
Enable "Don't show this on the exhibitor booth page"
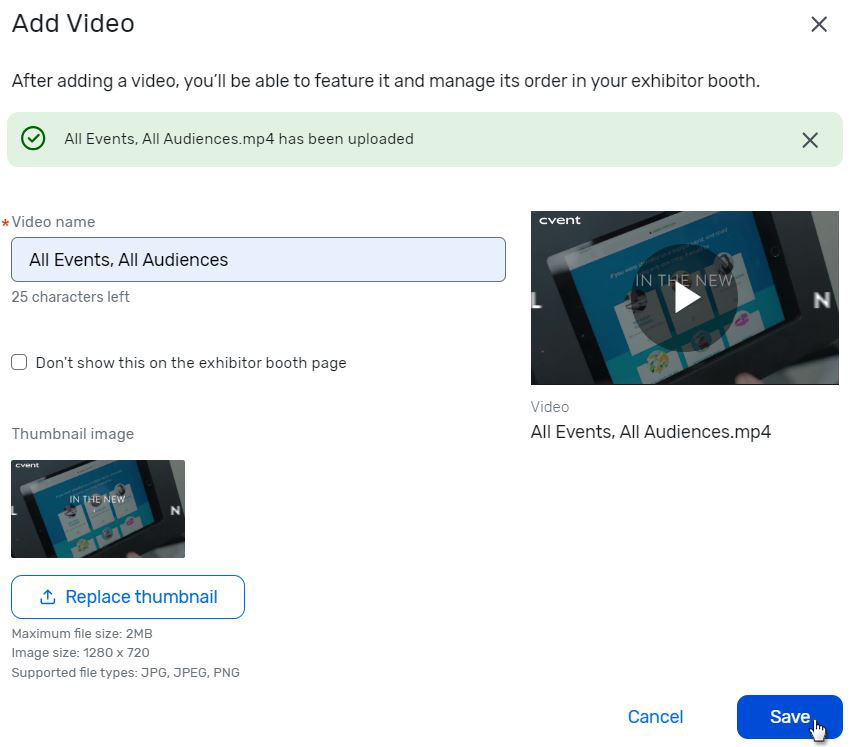19,362
